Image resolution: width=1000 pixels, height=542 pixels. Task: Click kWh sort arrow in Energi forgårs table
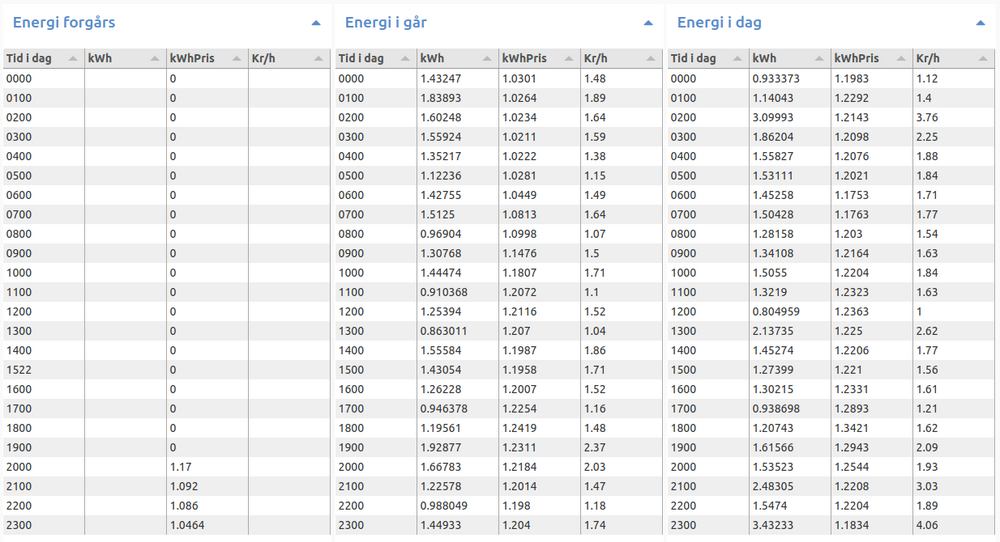(155, 59)
